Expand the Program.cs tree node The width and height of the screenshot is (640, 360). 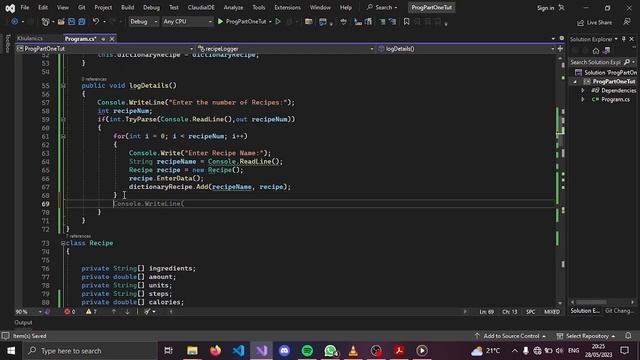583,100
